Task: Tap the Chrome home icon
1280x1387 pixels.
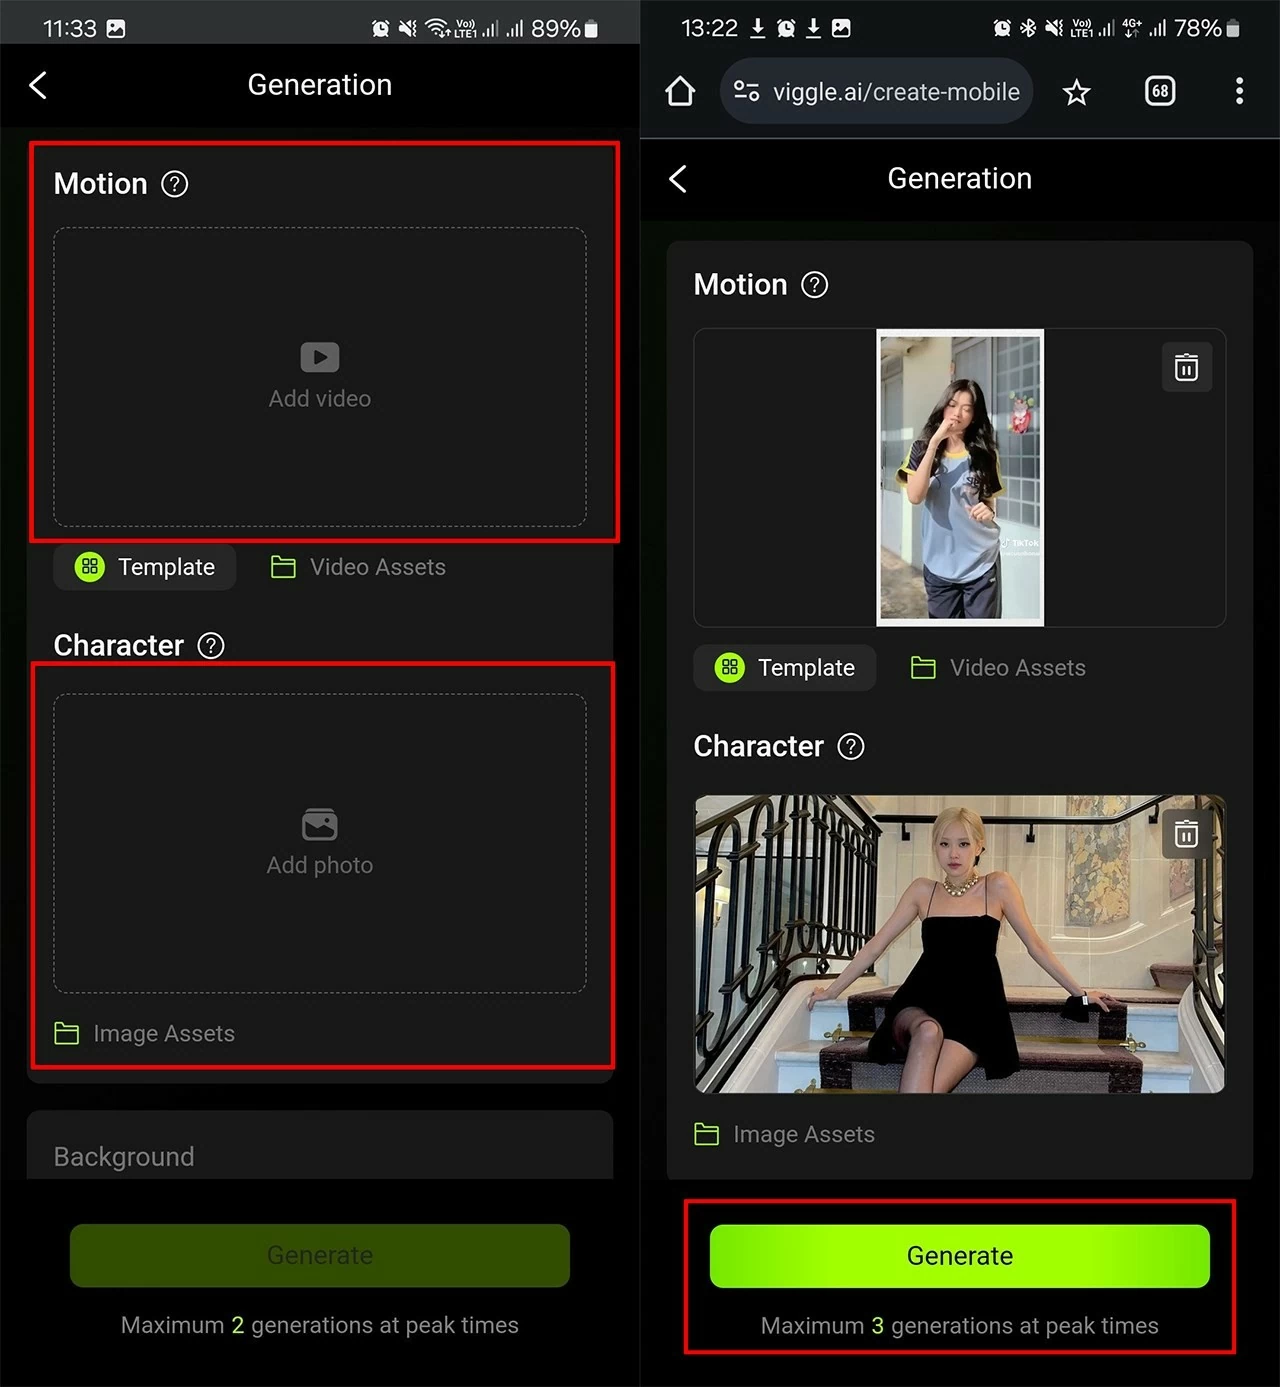Action: [679, 91]
